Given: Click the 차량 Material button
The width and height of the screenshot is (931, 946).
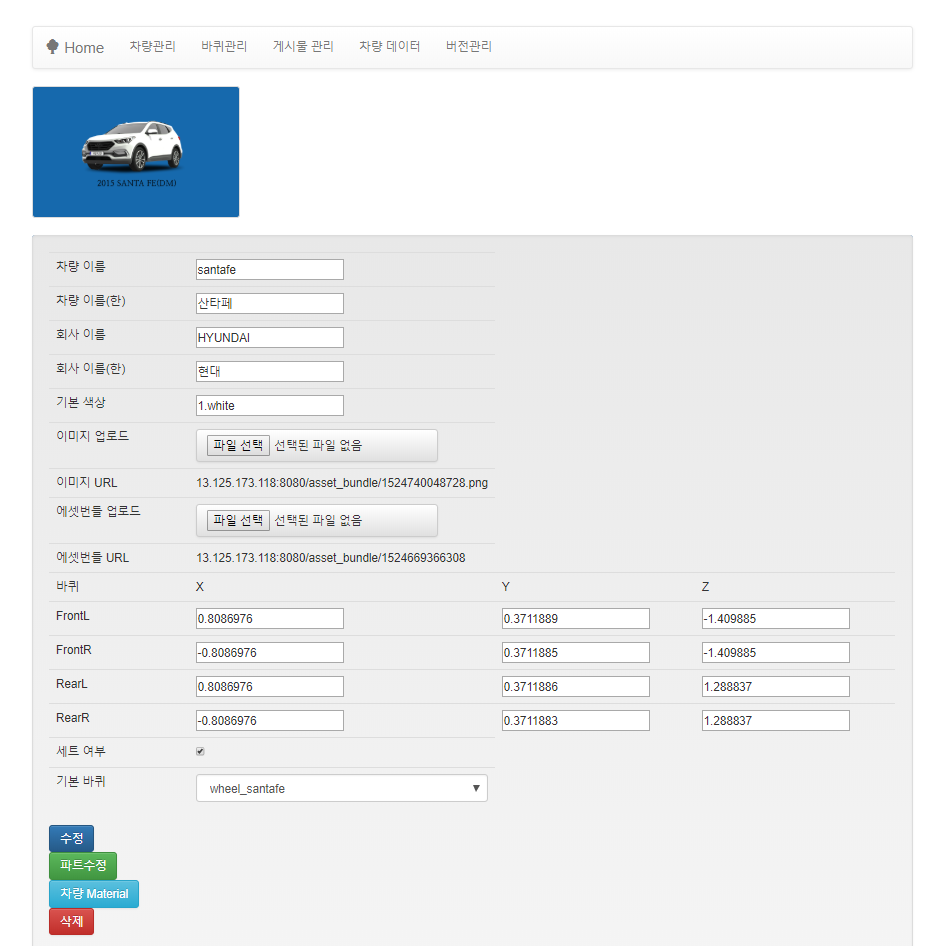Looking at the screenshot, I should tap(94, 894).
